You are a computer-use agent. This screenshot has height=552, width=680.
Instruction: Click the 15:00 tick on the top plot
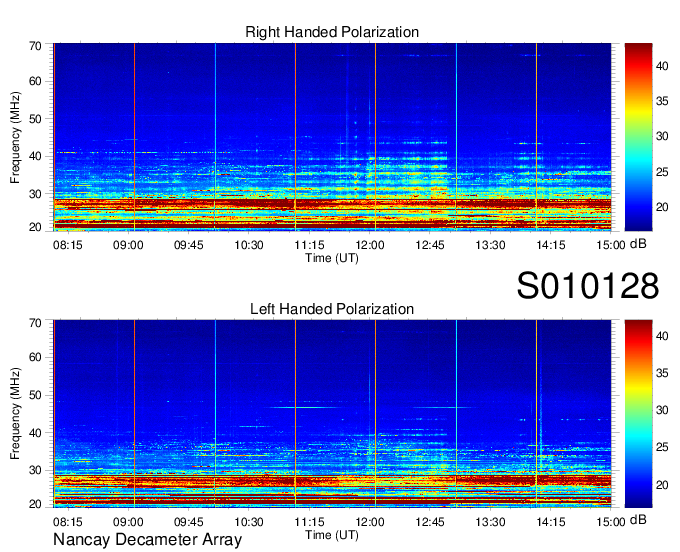(611, 245)
